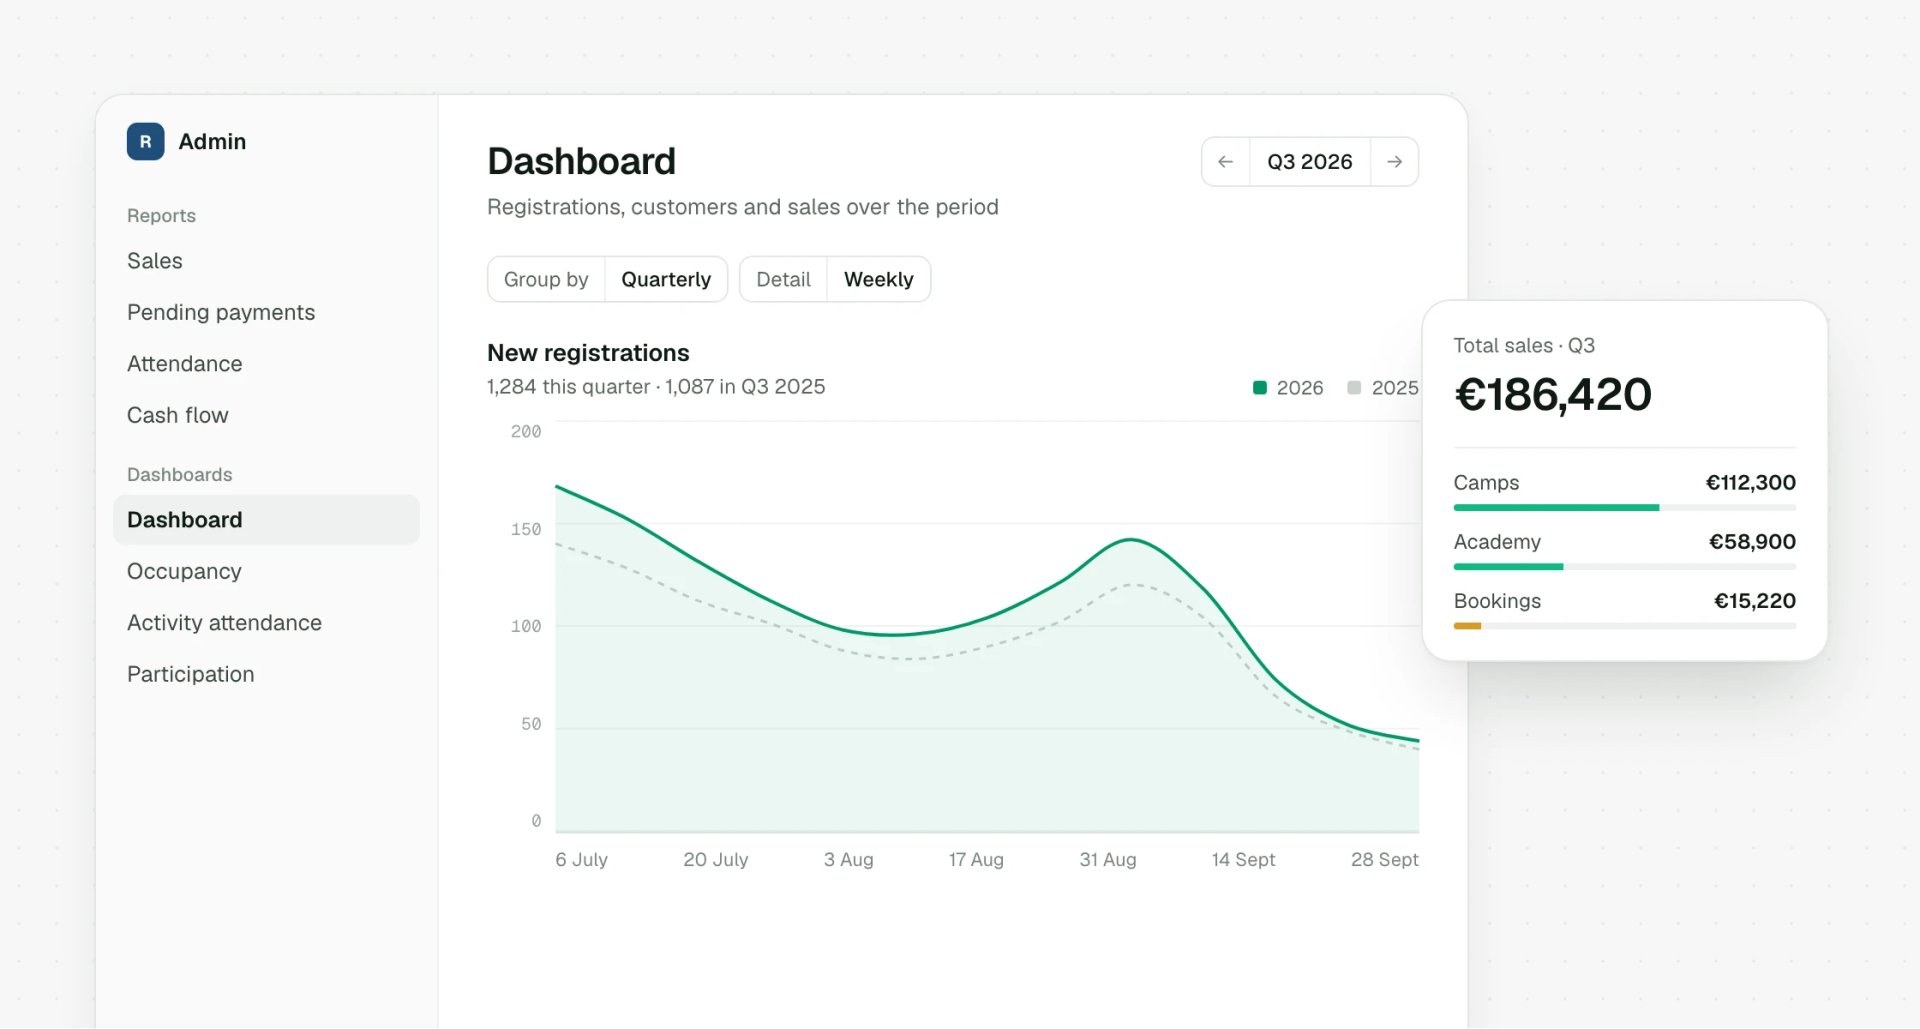
Task: Click the 6 July axis label
Action: point(581,860)
